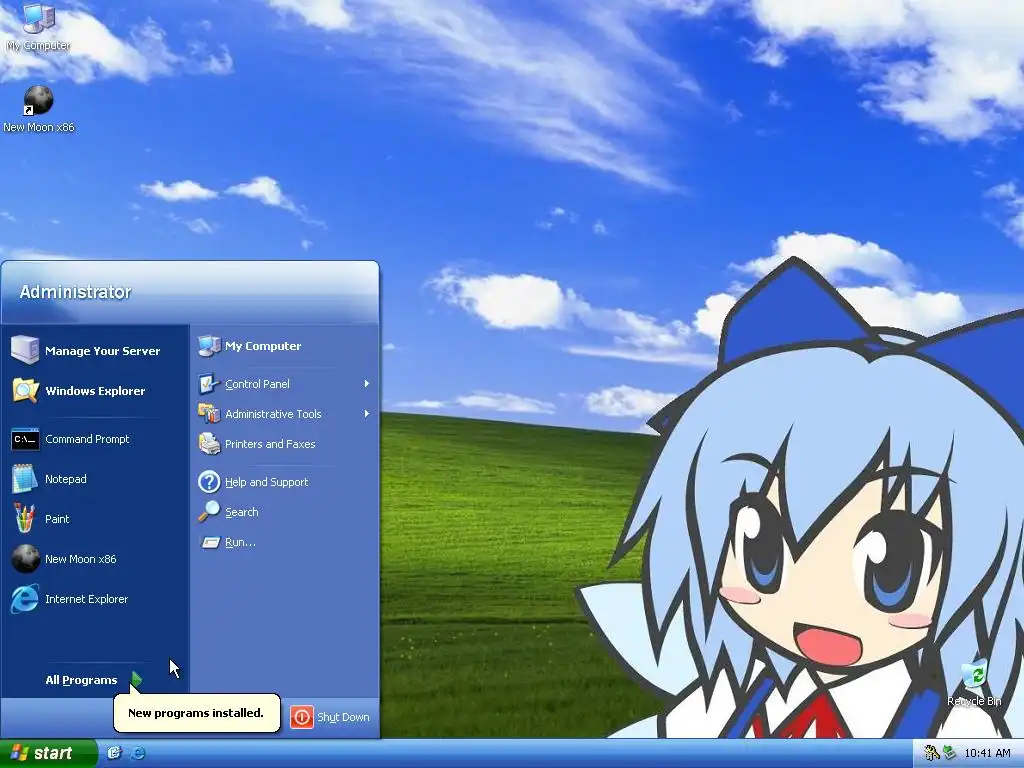Click the Run icon in Start menu

pos(210,542)
